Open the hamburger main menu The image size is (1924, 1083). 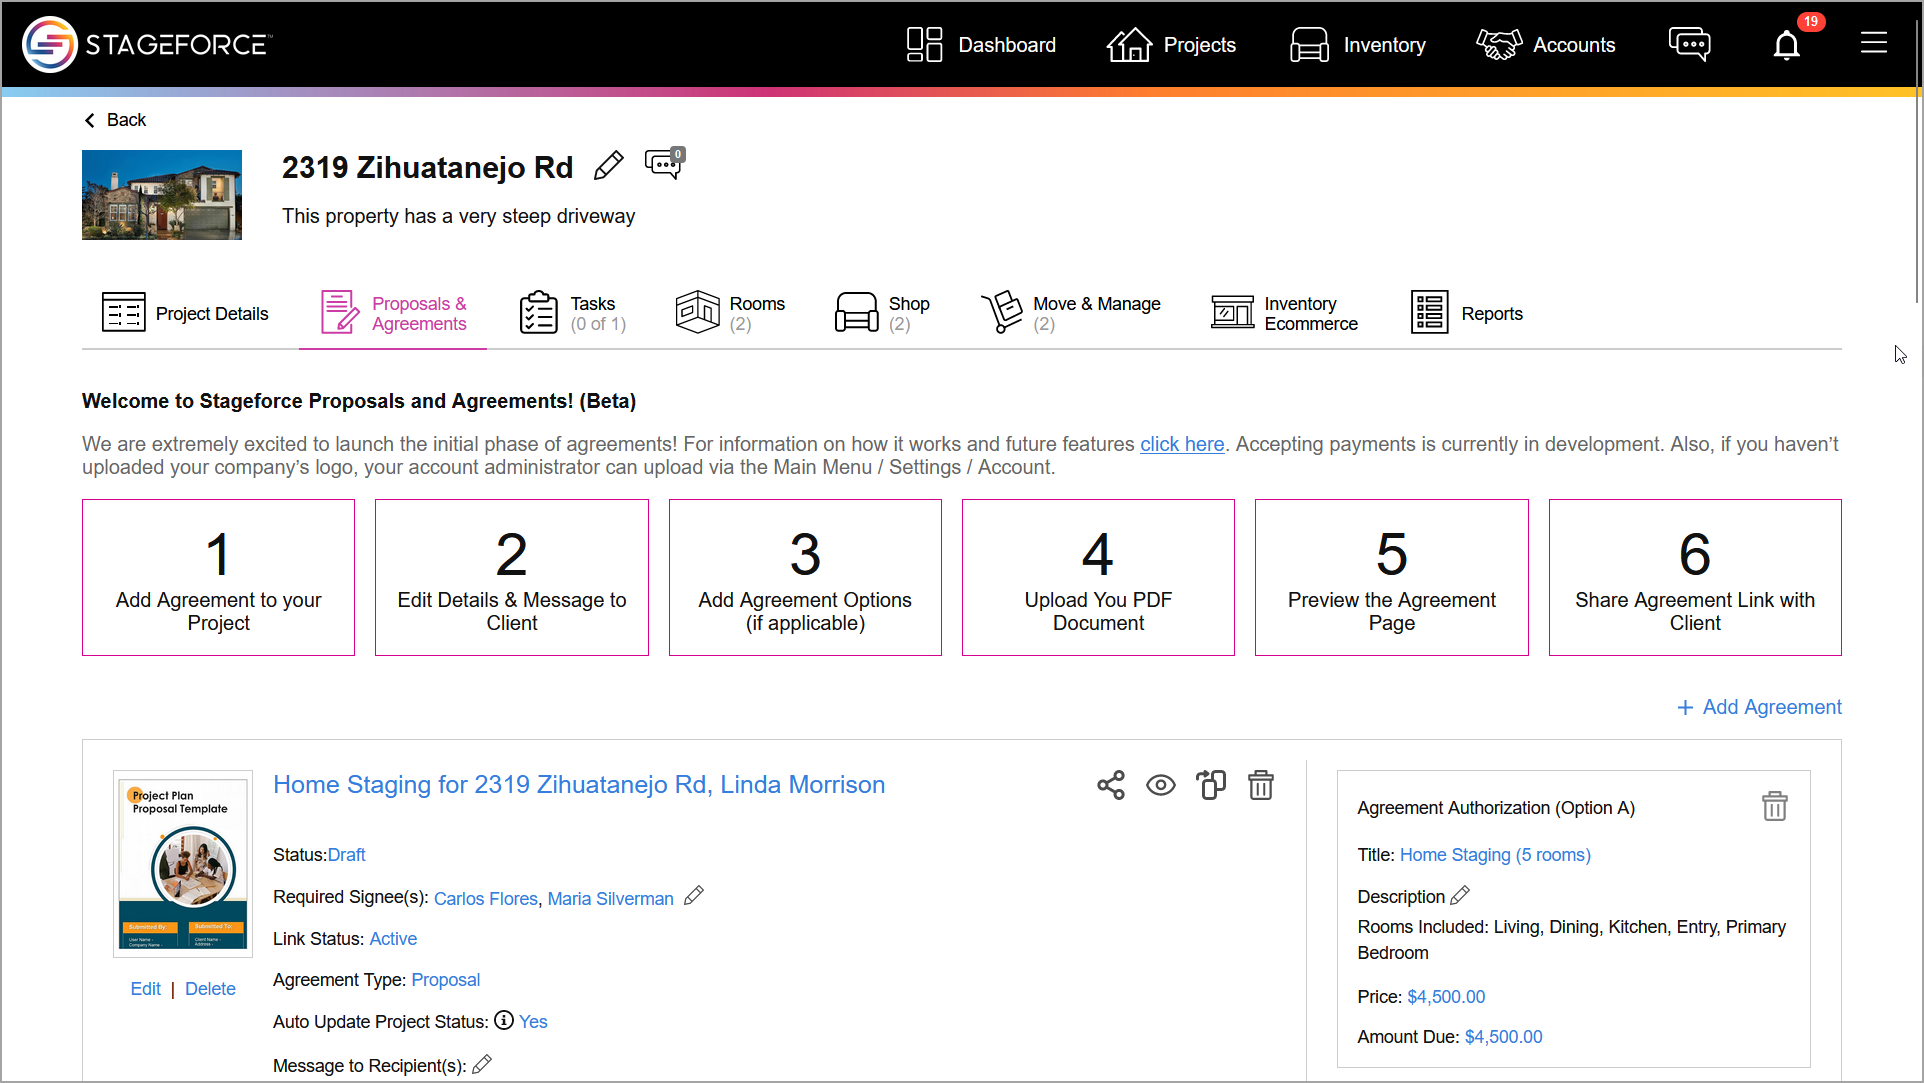click(1873, 43)
